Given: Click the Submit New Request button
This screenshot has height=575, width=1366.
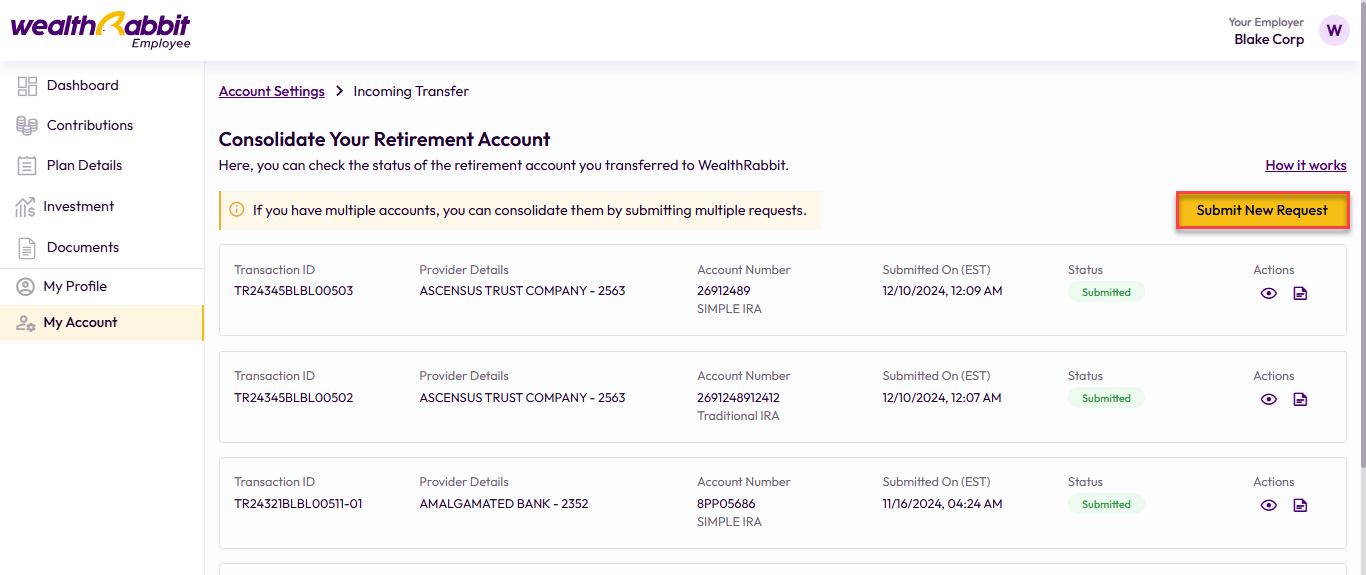Looking at the screenshot, I should (x=1262, y=210).
